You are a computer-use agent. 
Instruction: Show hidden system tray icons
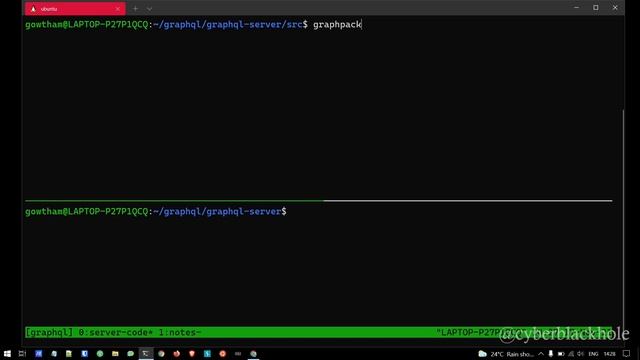[x=541, y=354]
